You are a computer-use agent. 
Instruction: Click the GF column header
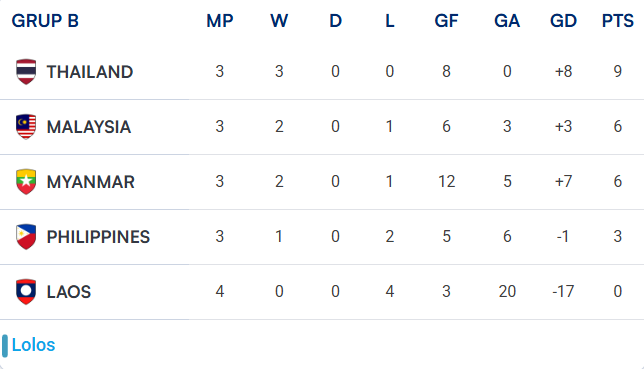click(x=446, y=21)
